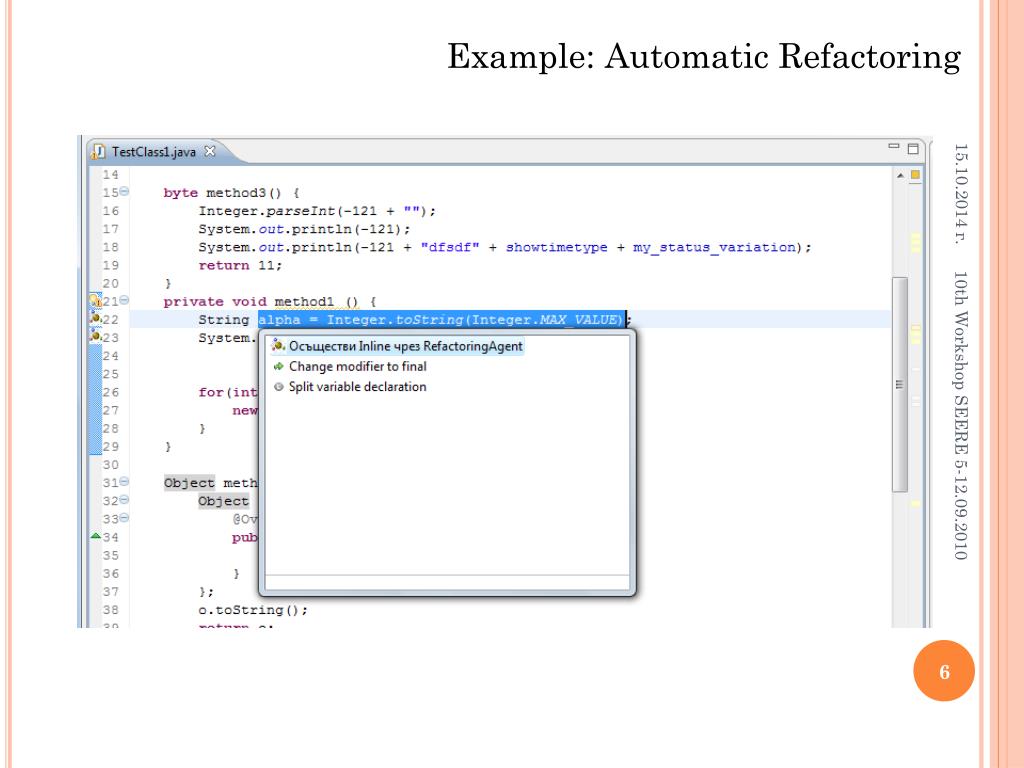
Task: Select the TestClass1.java tab
Action: click(x=153, y=152)
